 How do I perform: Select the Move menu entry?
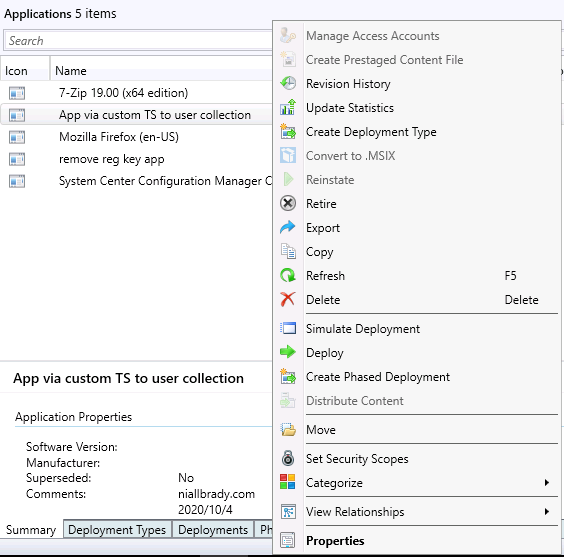point(416,429)
